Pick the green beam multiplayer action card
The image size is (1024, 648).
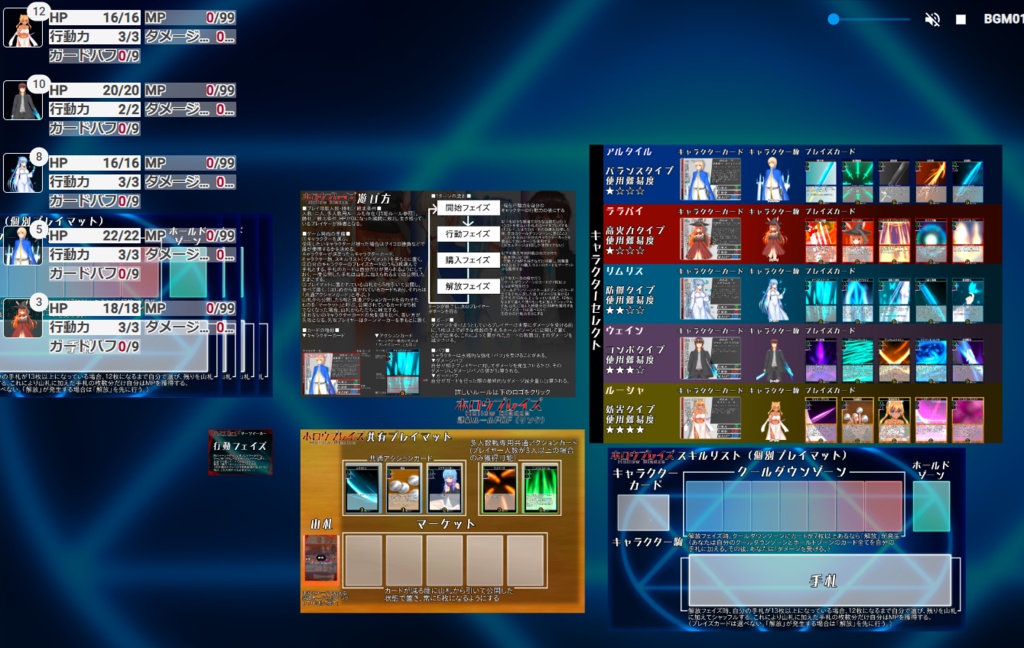point(541,489)
